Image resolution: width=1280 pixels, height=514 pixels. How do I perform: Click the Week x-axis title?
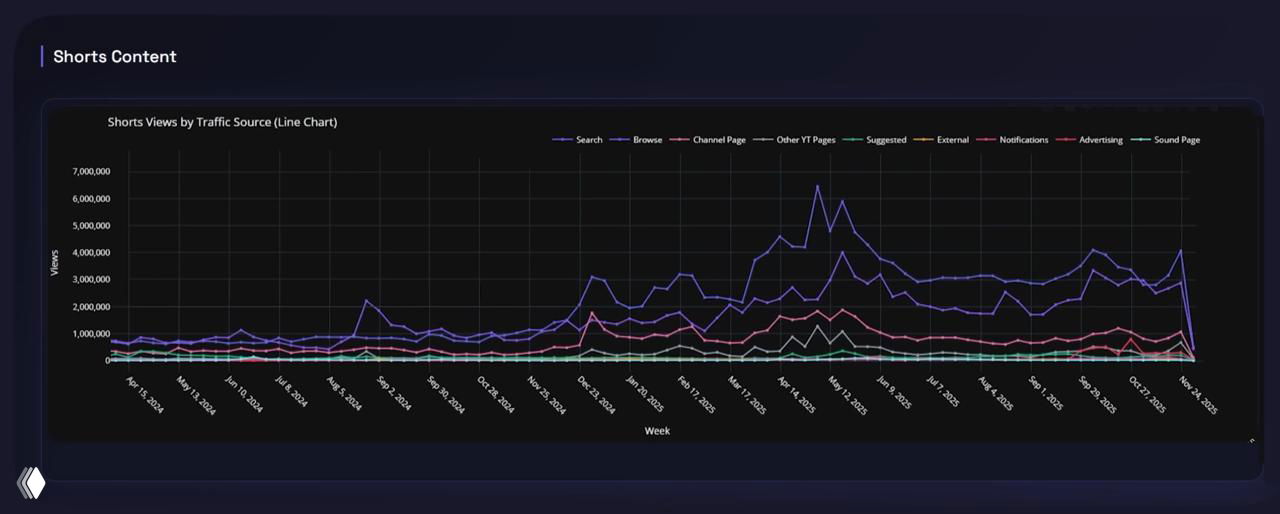(x=657, y=431)
